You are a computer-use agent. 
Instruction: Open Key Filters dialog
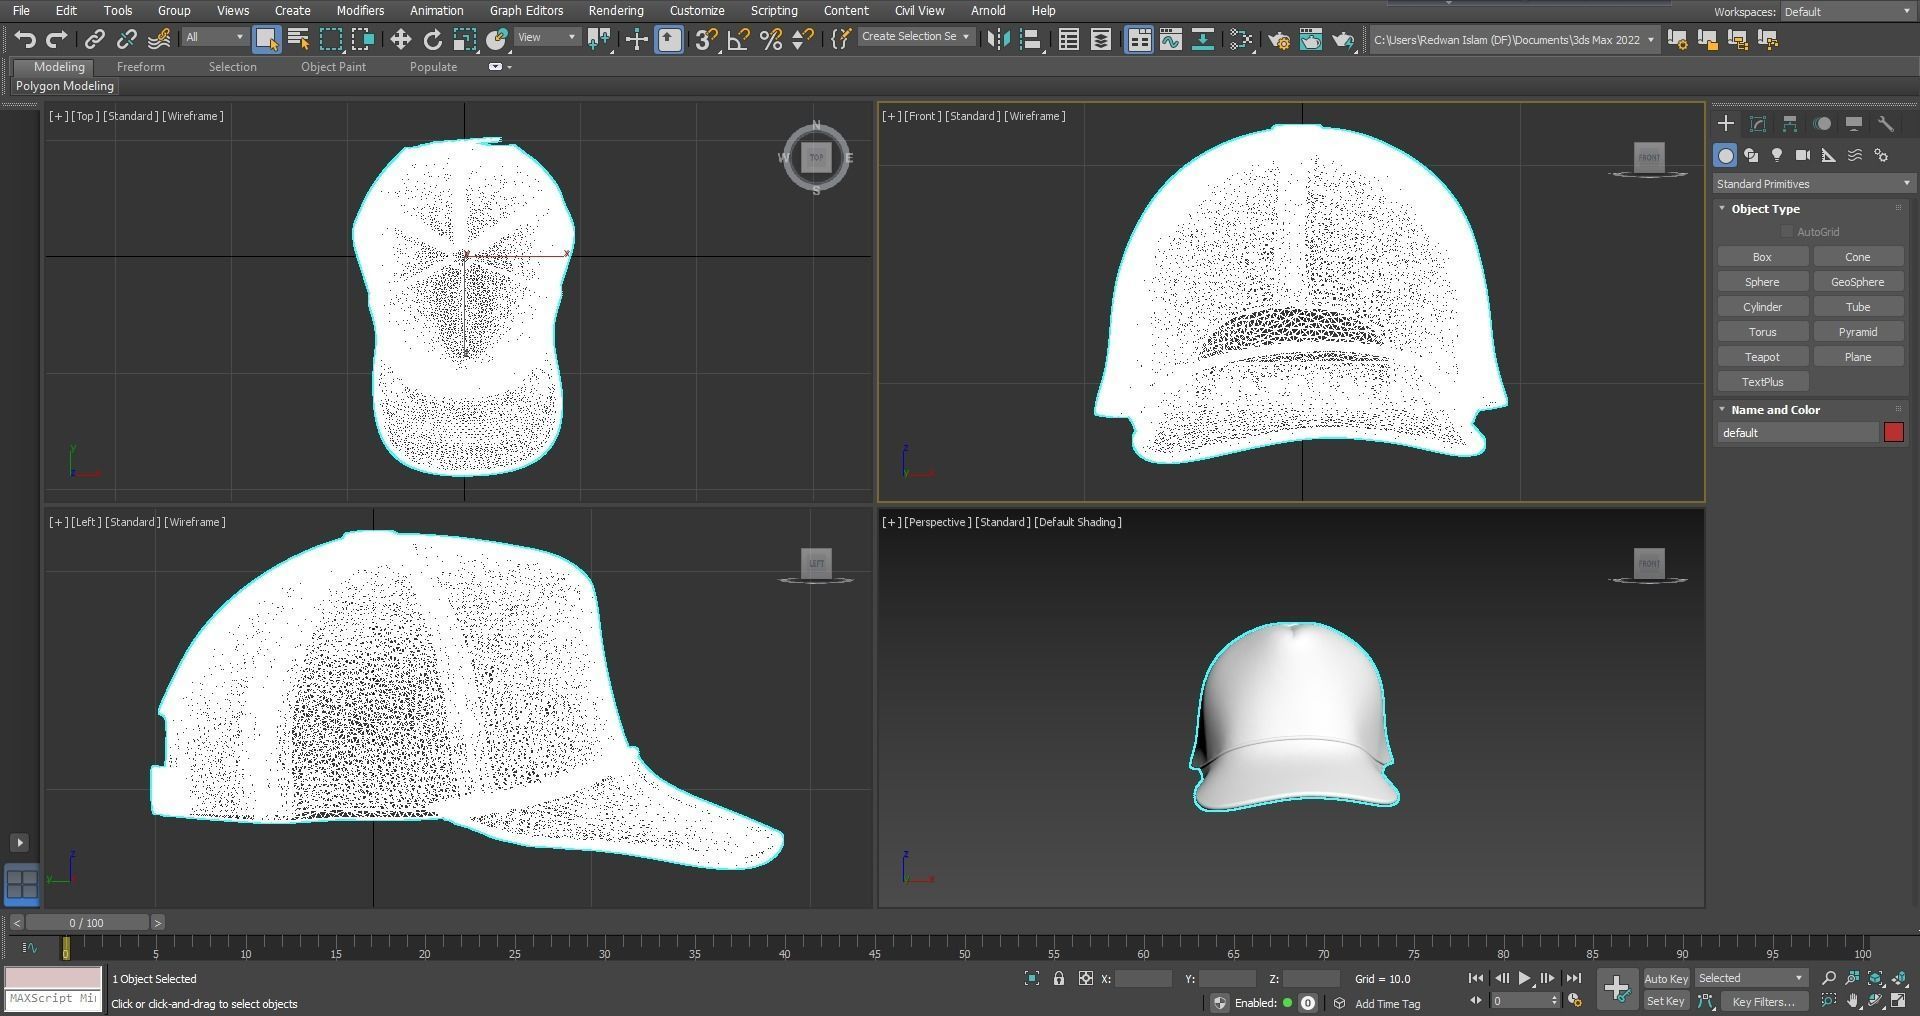click(1764, 1001)
